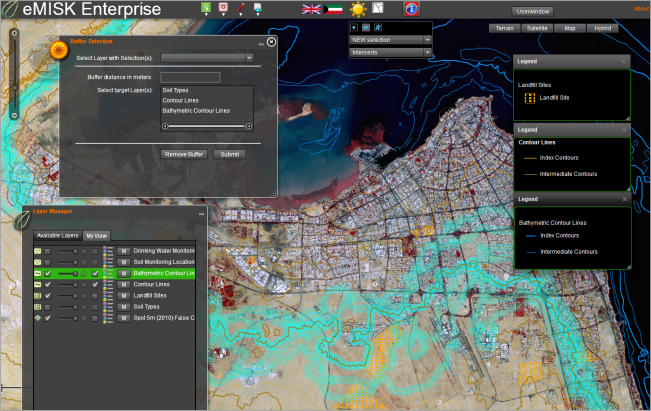
Task: Switch to My View tab
Action: [96, 235]
